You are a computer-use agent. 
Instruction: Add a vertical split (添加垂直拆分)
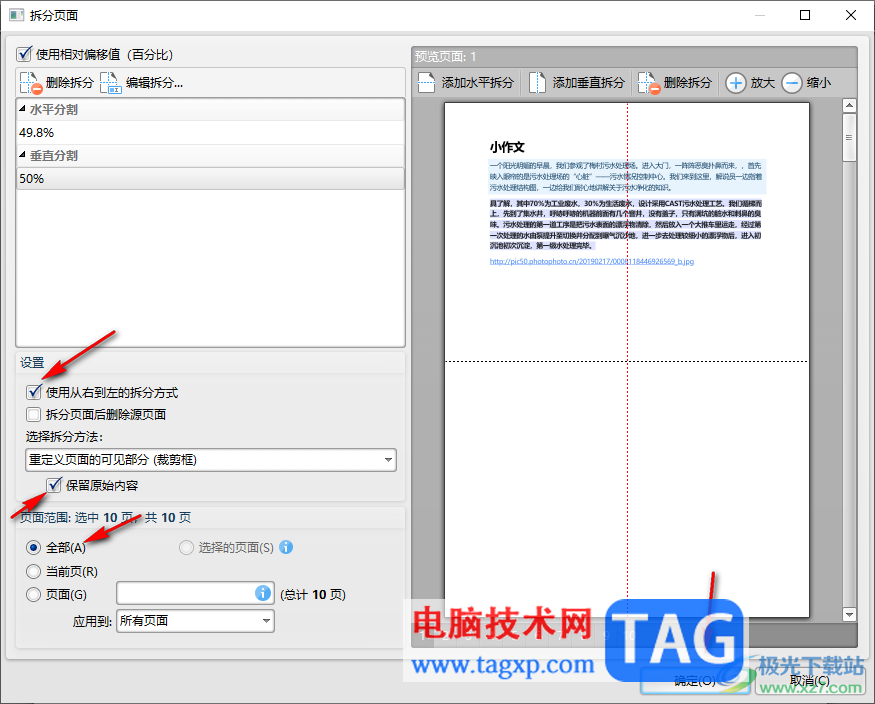577,83
